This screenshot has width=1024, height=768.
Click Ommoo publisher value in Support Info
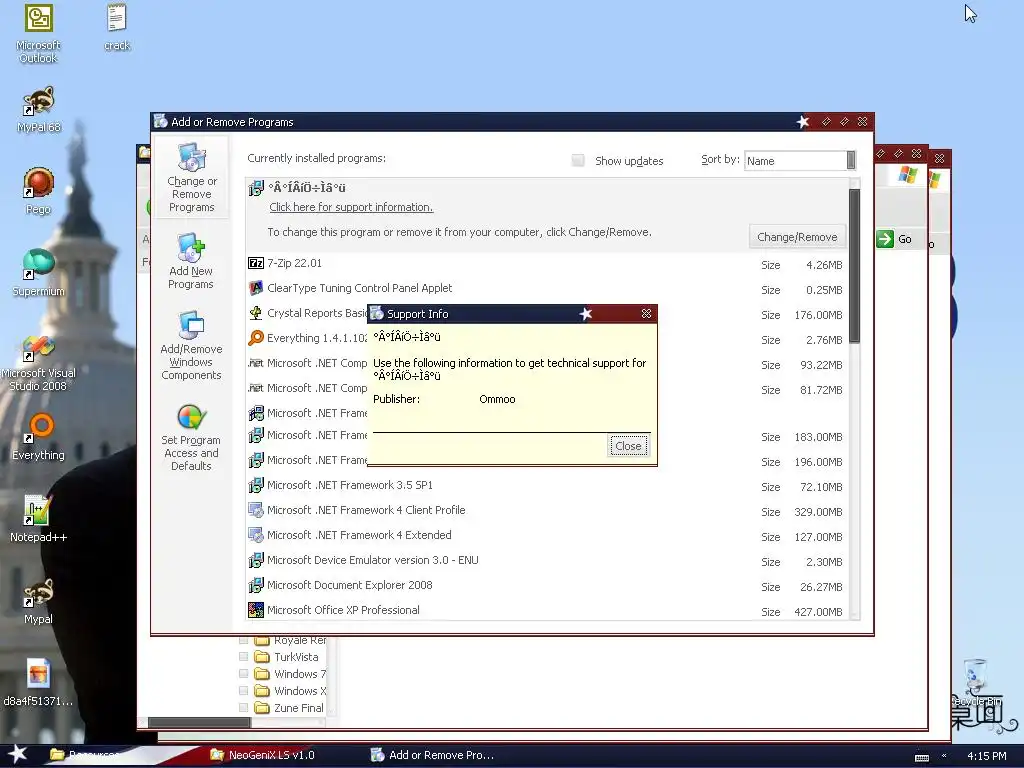point(497,399)
